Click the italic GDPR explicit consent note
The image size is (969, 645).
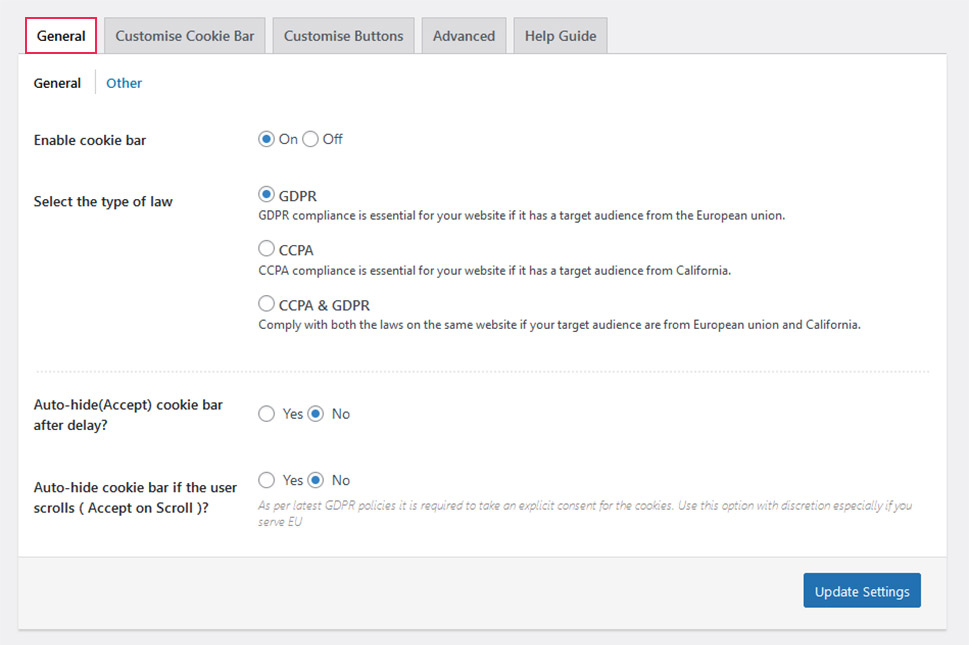584,513
